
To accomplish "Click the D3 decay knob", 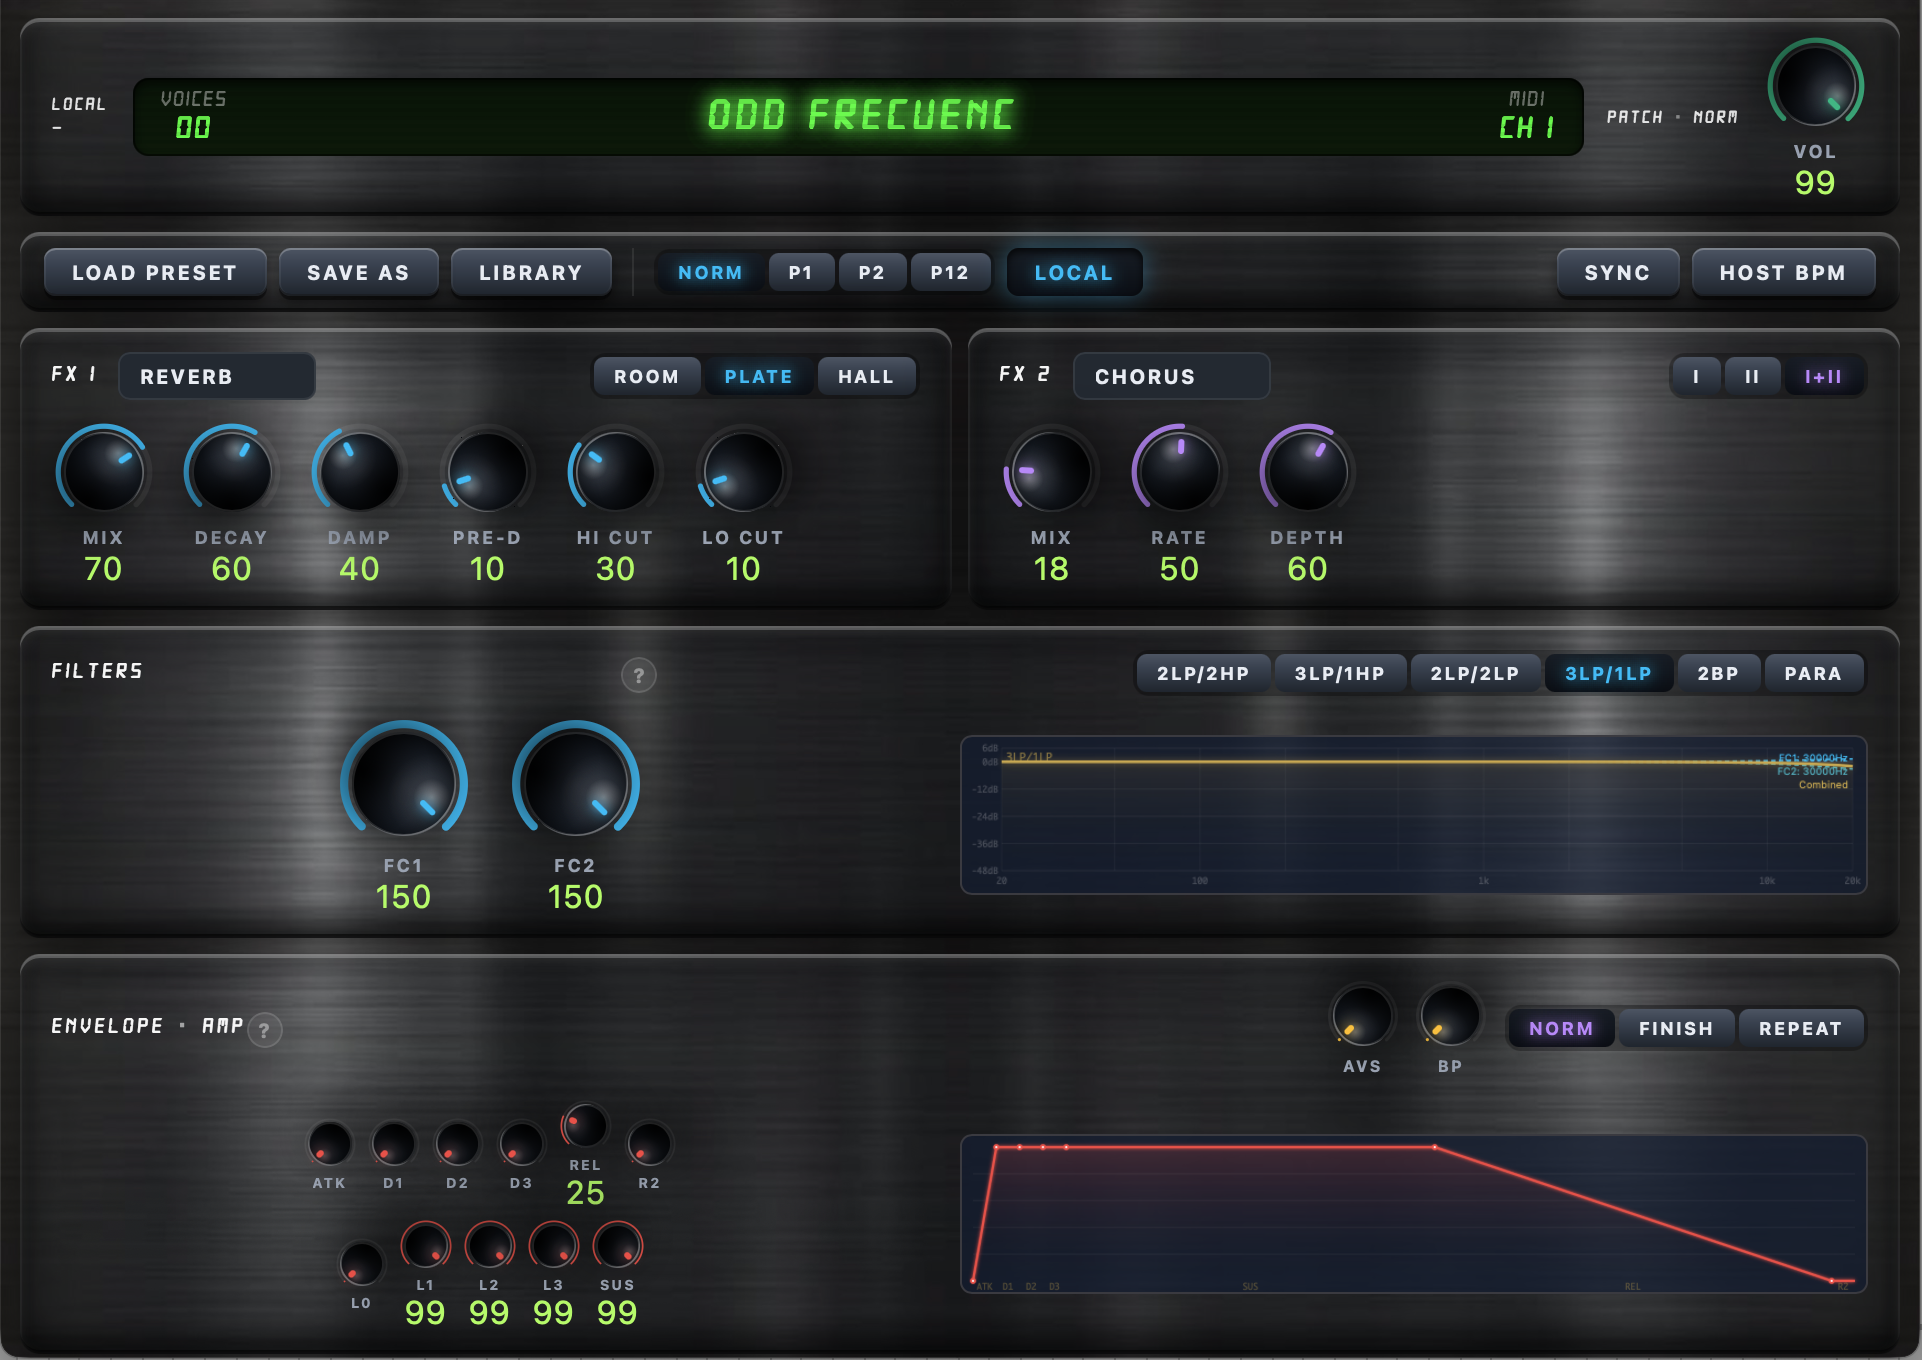I will pos(521,1144).
